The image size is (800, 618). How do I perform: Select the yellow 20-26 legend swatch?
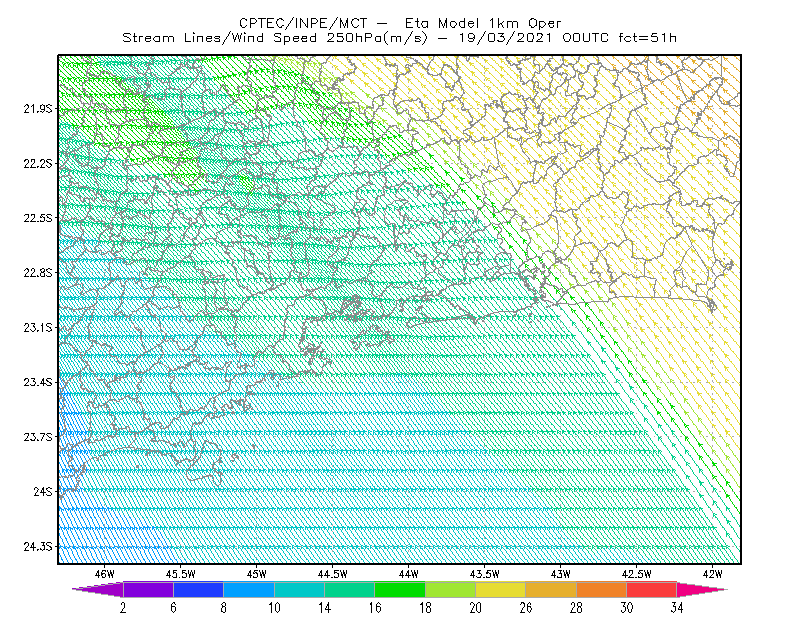501,589
